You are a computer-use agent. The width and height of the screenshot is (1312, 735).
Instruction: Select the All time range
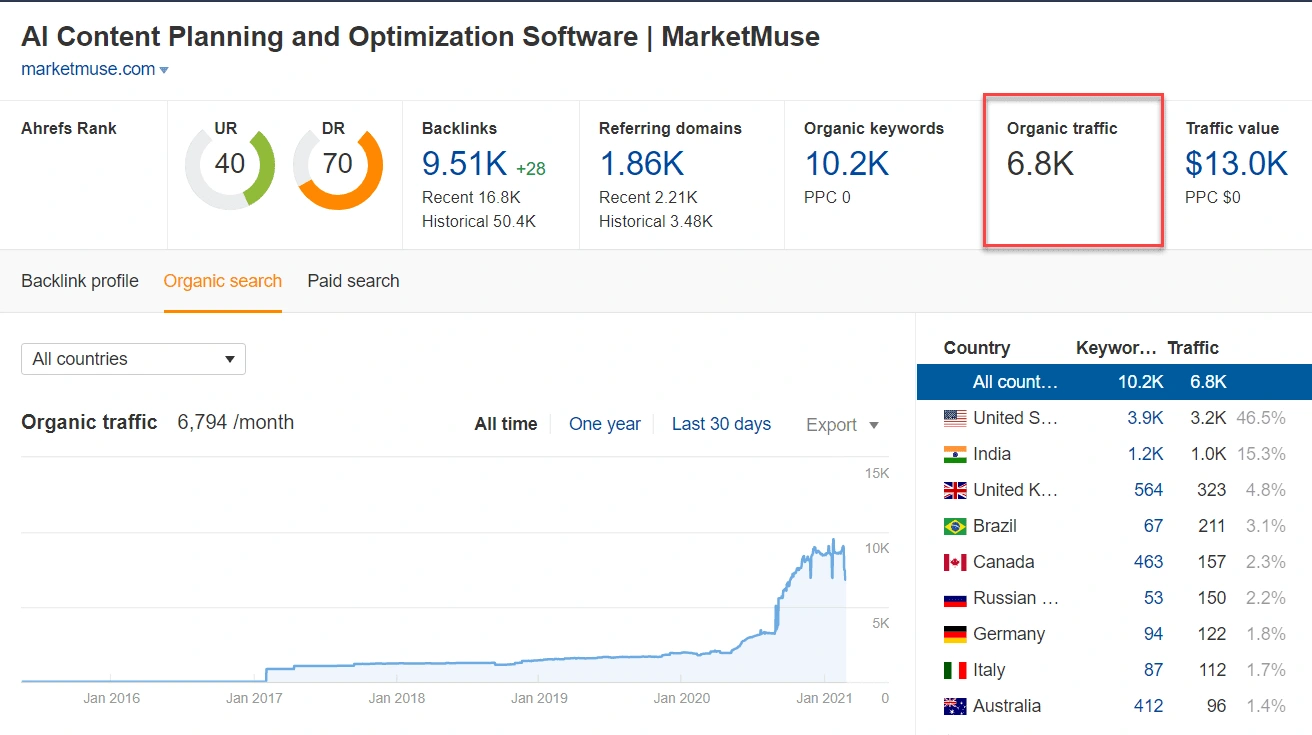click(506, 424)
